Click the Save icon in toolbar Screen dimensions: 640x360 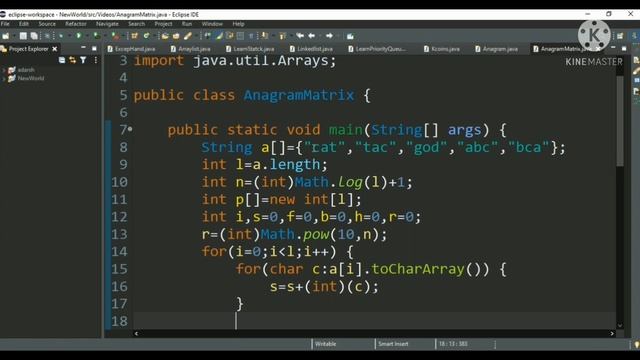pos(23,36)
